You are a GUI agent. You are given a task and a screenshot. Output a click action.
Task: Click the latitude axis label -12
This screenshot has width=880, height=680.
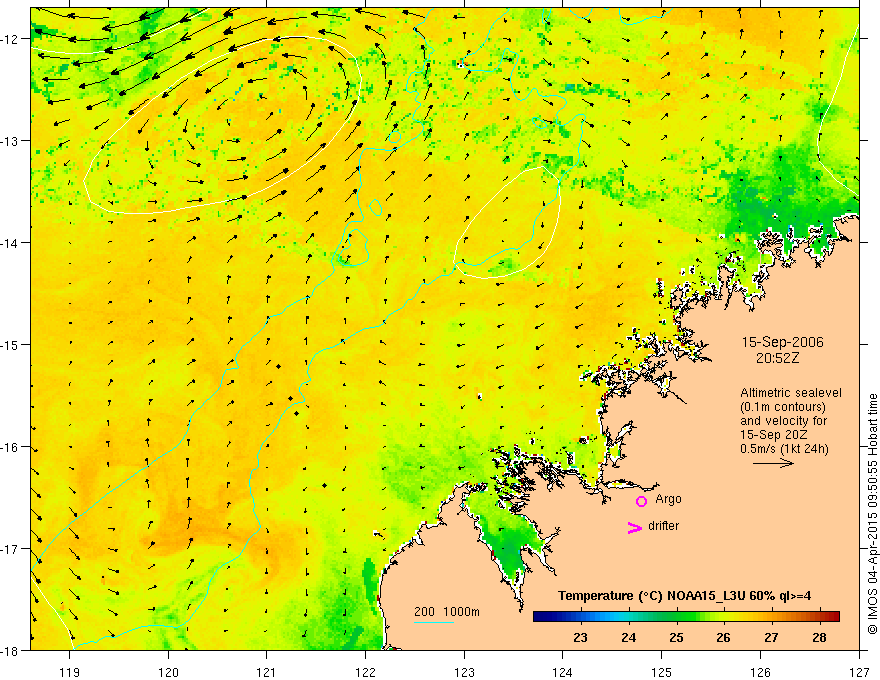coord(11,39)
